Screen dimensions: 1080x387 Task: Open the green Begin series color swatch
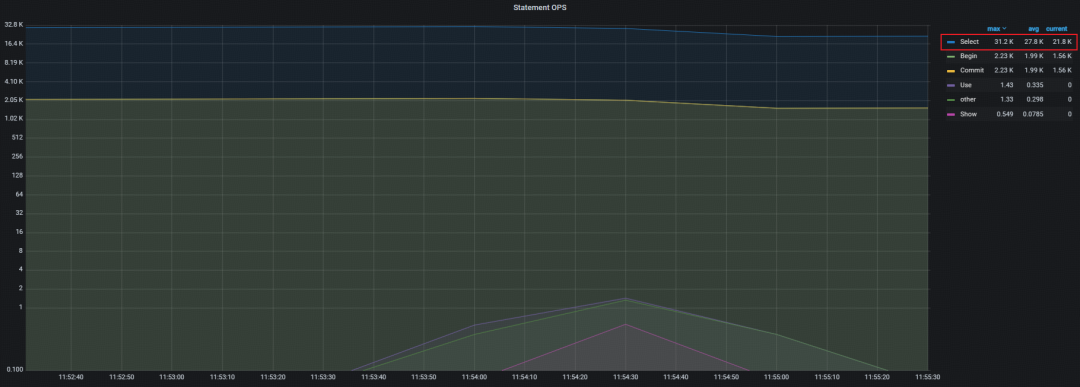point(951,56)
